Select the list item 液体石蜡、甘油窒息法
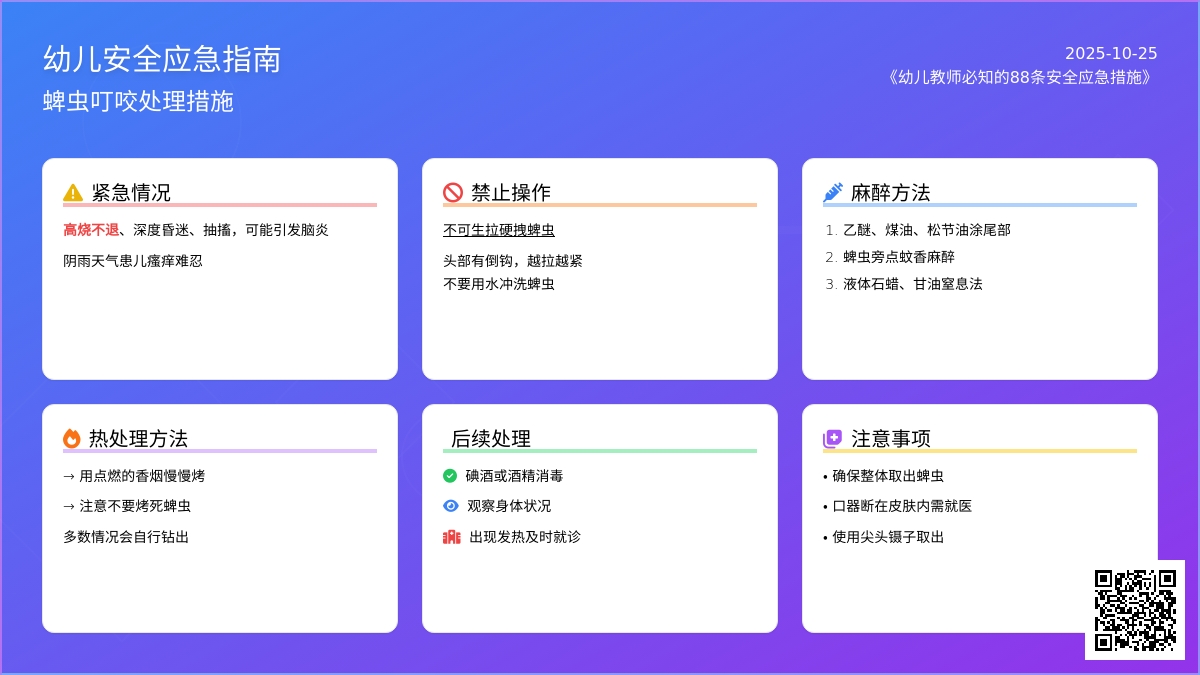This screenshot has height=675, width=1200. (912, 284)
